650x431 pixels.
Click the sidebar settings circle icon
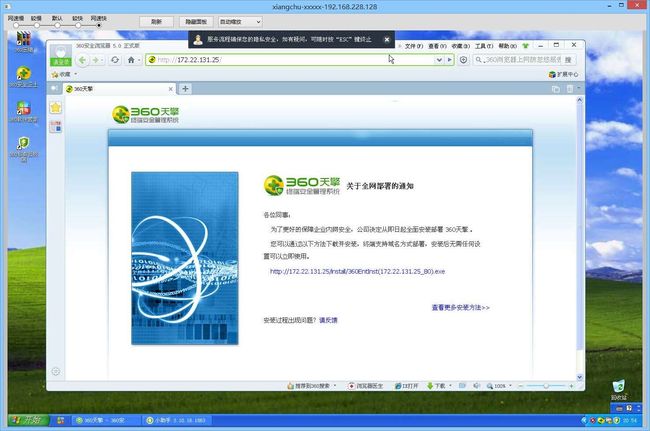56,371
